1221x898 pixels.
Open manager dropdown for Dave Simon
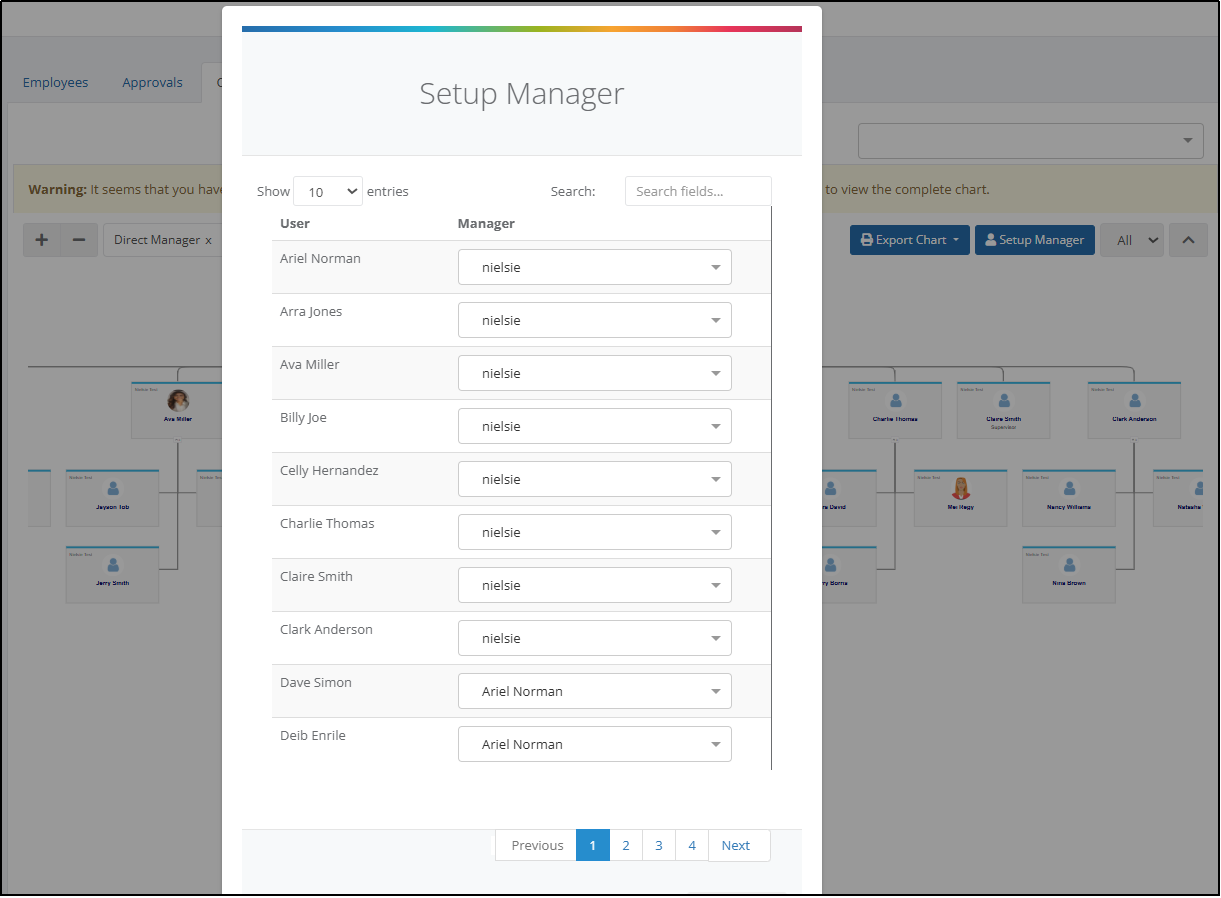coord(595,691)
